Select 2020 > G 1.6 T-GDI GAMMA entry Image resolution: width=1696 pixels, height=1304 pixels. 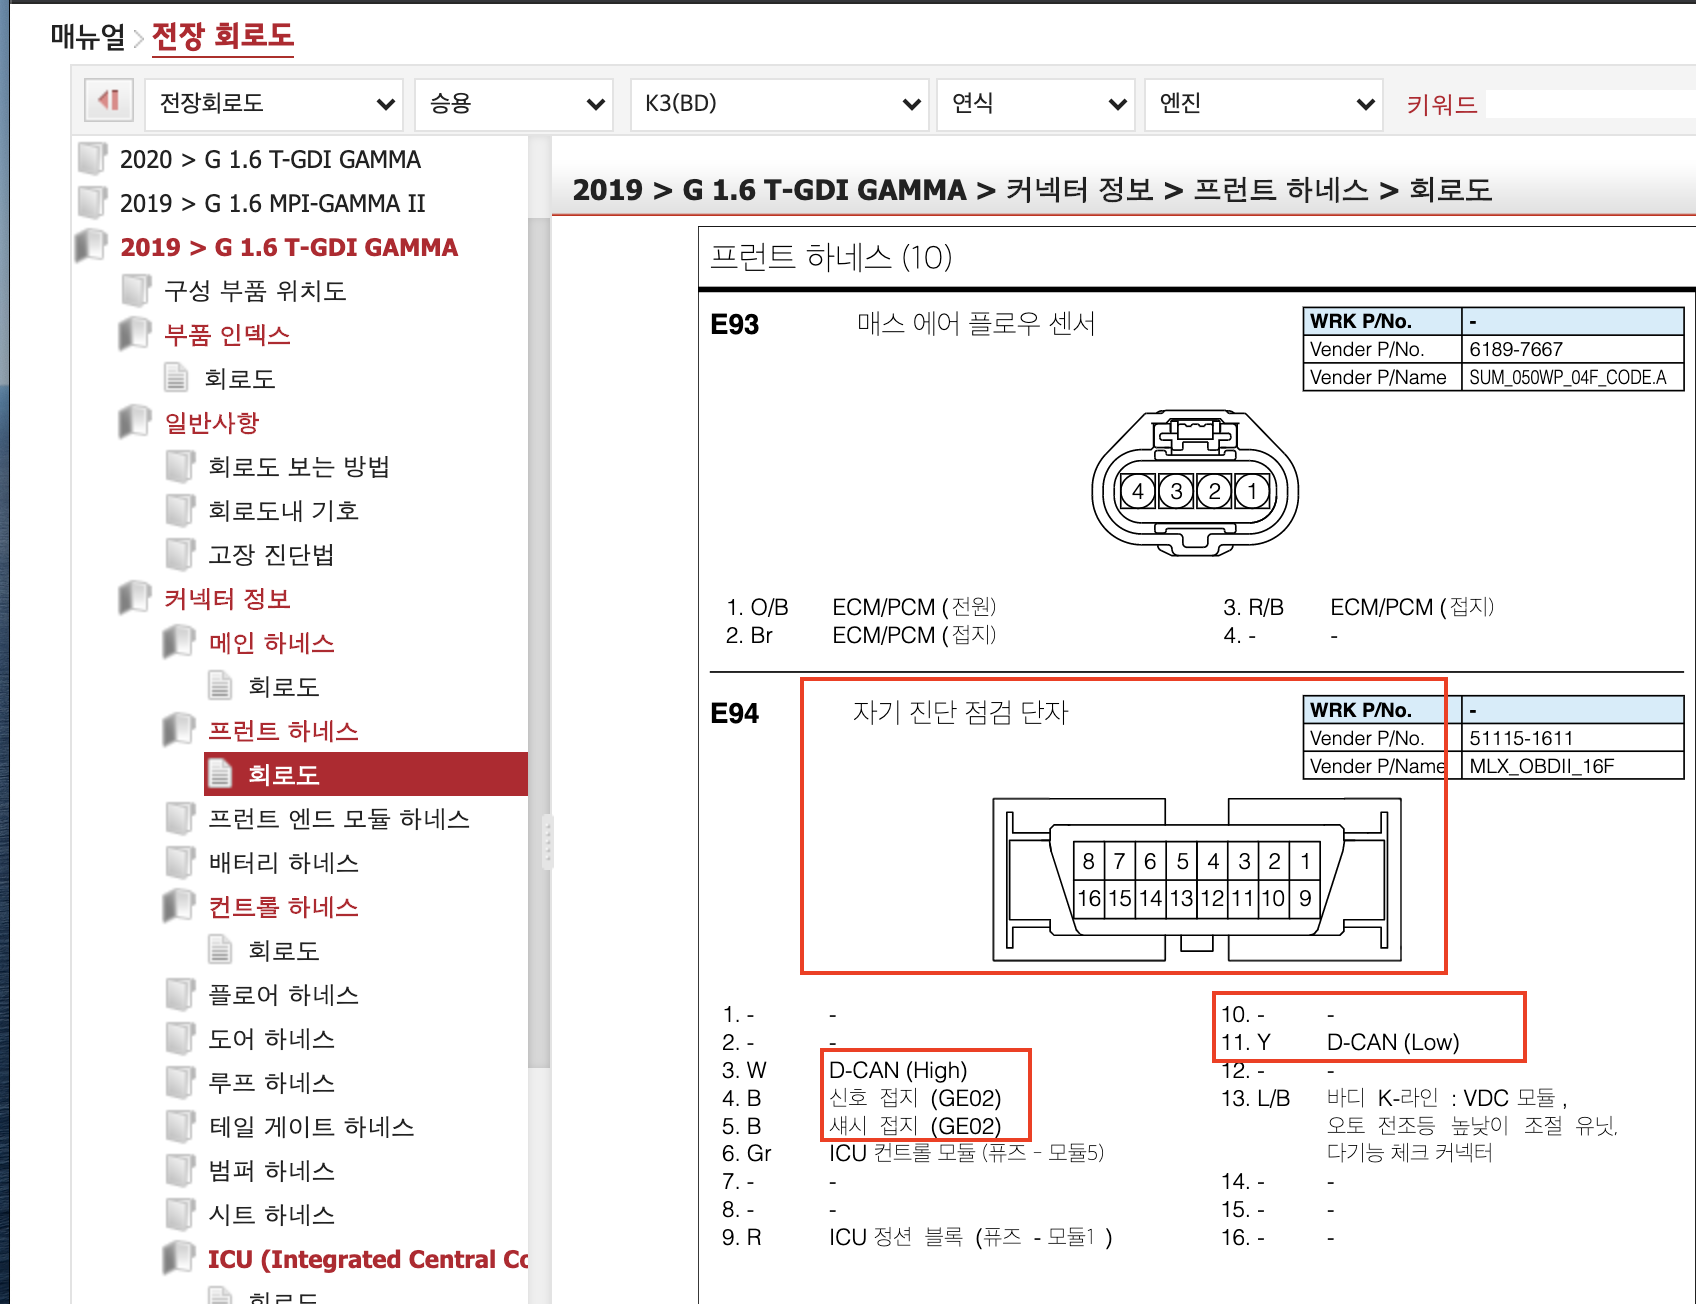click(270, 159)
